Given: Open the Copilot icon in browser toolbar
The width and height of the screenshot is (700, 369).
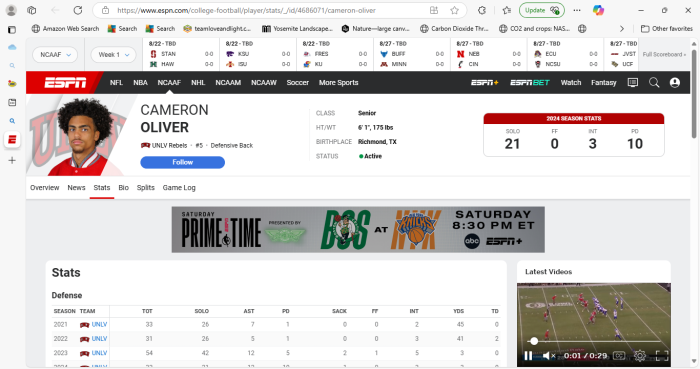Looking at the screenshot, I should click(x=598, y=10).
